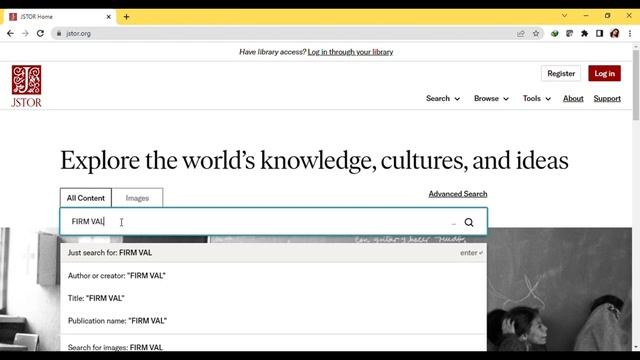Follow 'Log in through your library' link
This screenshot has height=360, width=640.
click(350, 52)
